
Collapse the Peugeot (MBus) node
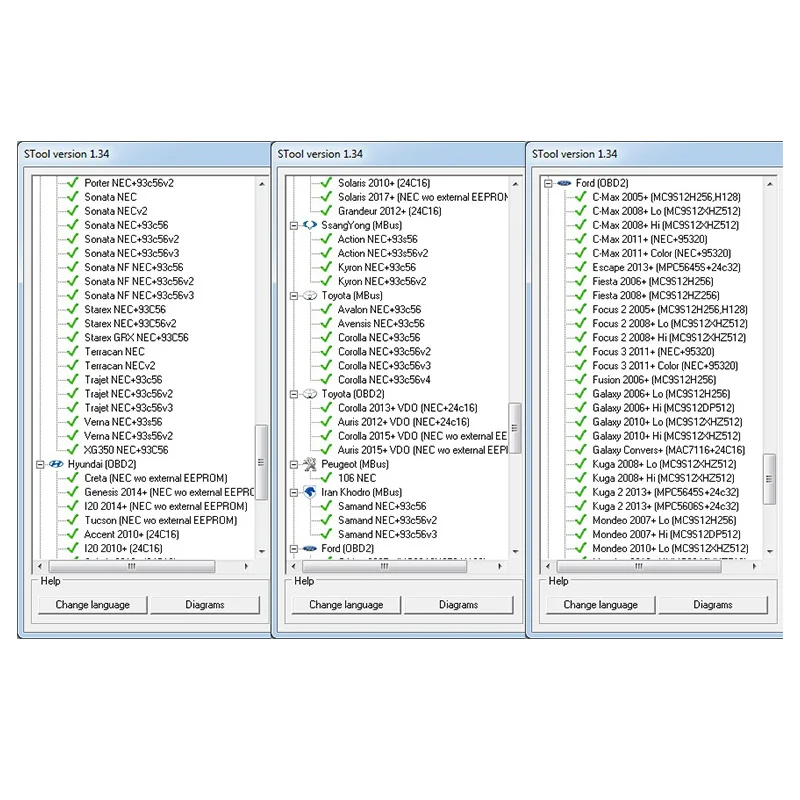click(294, 464)
